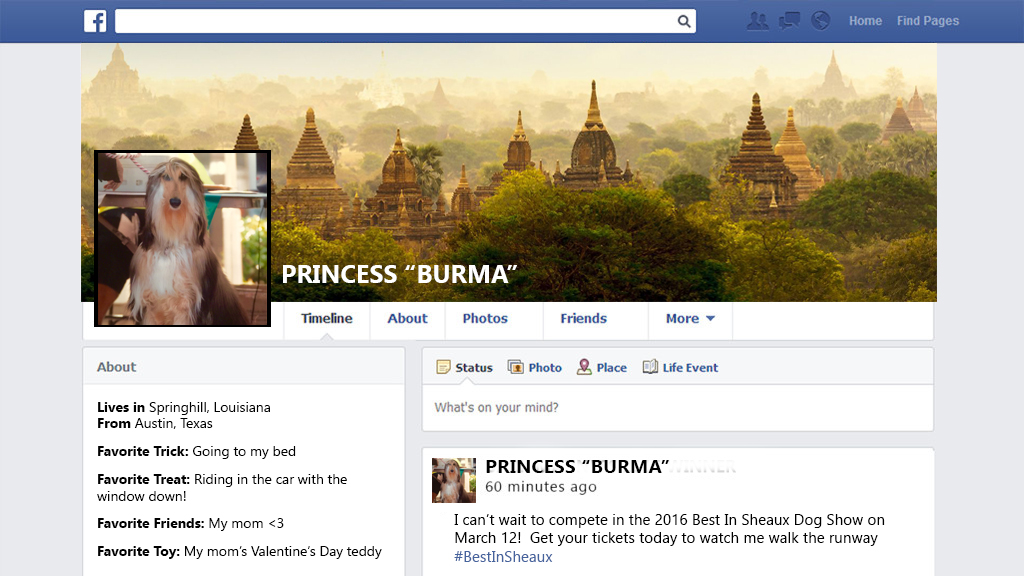Screen dimensions: 1024x576
Task: Click the "What's on your mind?" box
Action: [677, 408]
